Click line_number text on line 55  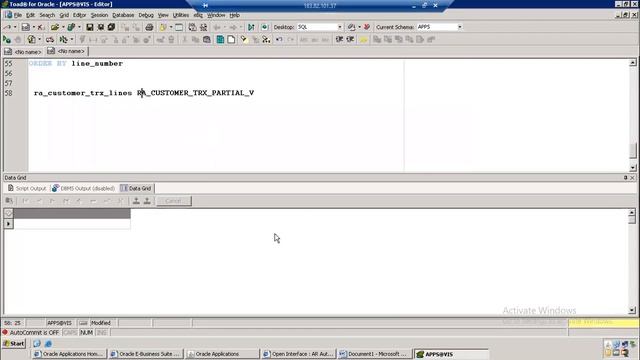pos(97,64)
